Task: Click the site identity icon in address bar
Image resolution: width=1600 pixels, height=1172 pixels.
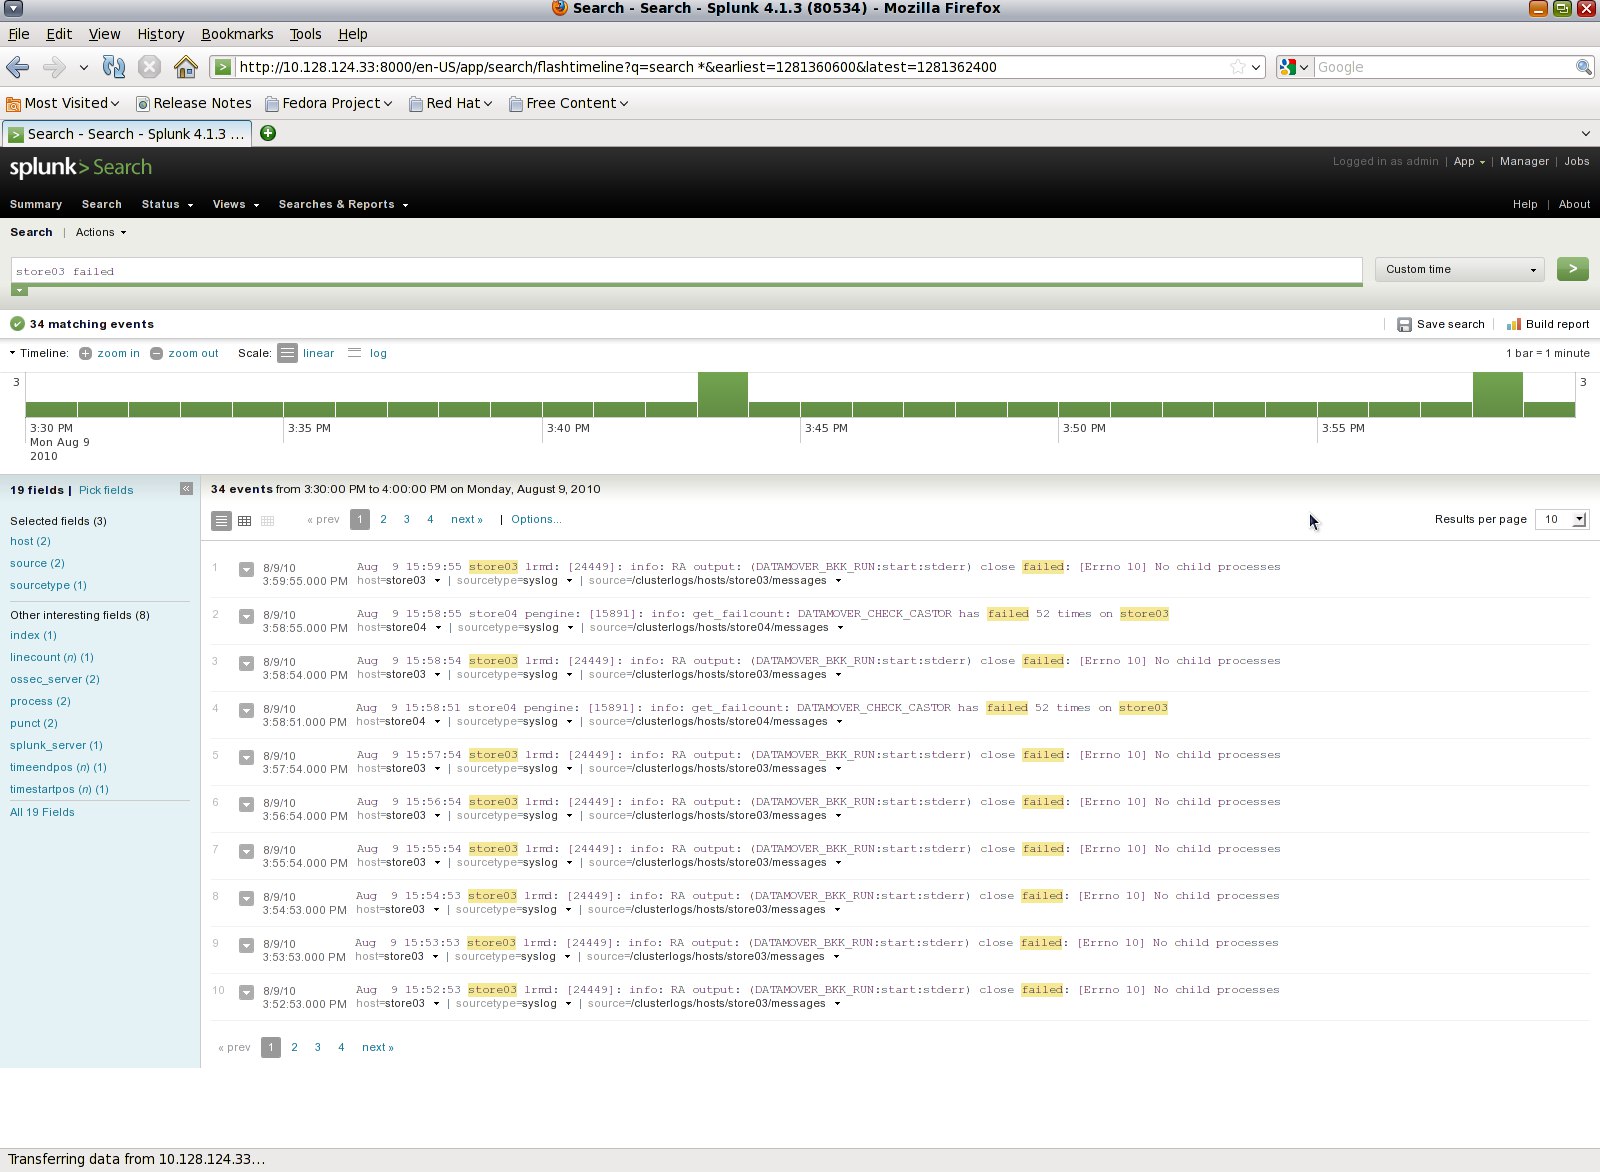Action: (223, 67)
